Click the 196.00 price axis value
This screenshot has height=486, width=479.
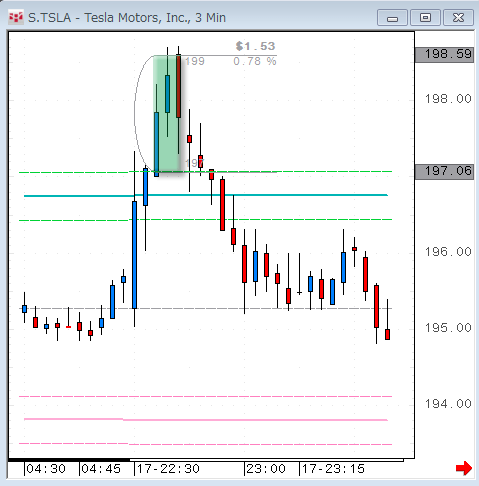tap(448, 252)
